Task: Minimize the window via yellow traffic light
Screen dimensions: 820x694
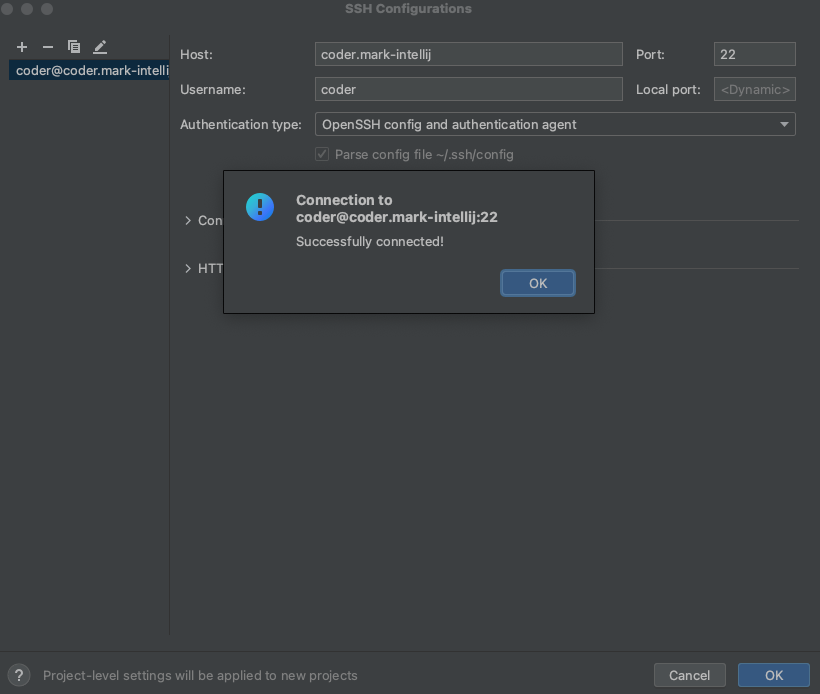Action: 28,9
